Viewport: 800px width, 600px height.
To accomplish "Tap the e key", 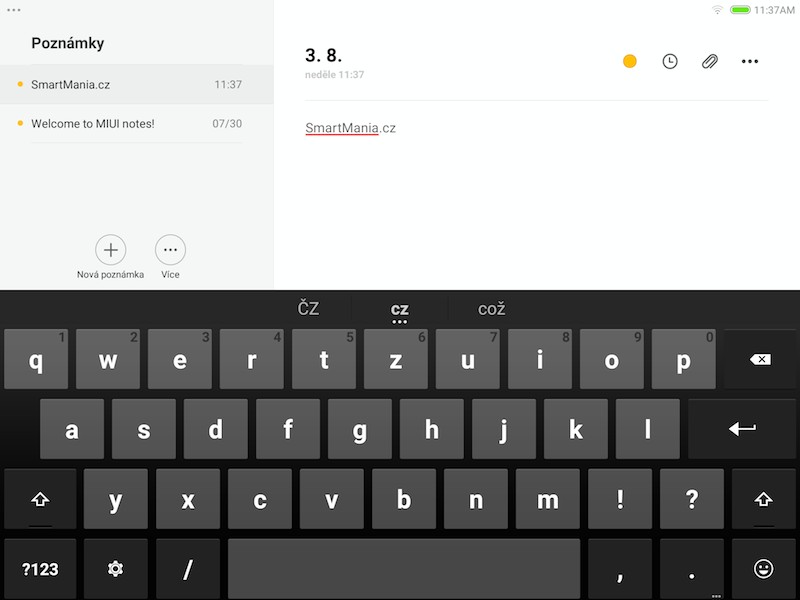I will tap(180, 360).
